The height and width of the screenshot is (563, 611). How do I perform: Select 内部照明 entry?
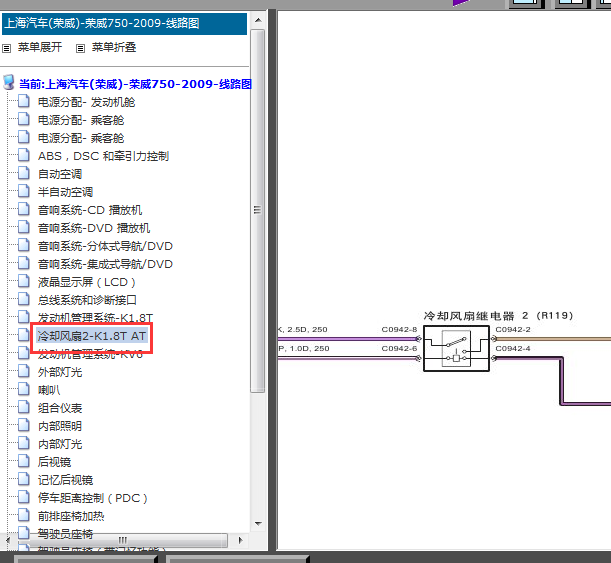click(x=60, y=426)
